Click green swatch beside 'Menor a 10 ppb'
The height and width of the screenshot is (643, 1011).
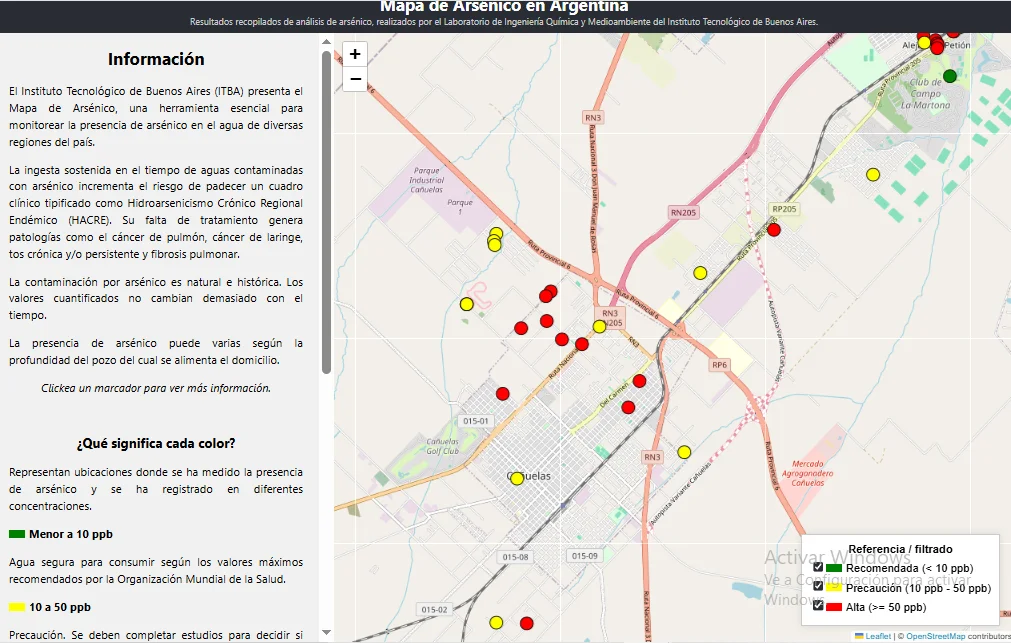17,534
